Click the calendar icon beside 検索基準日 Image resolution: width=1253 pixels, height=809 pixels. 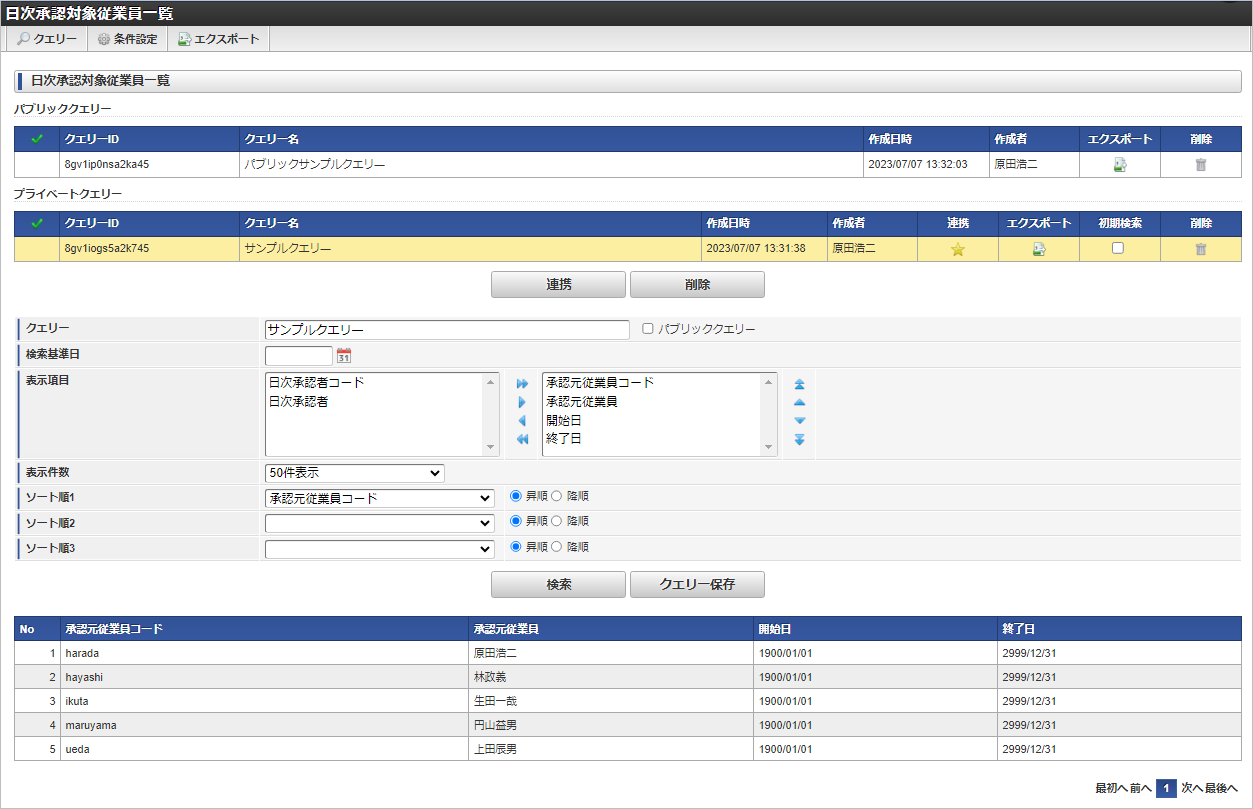pos(344,356)
